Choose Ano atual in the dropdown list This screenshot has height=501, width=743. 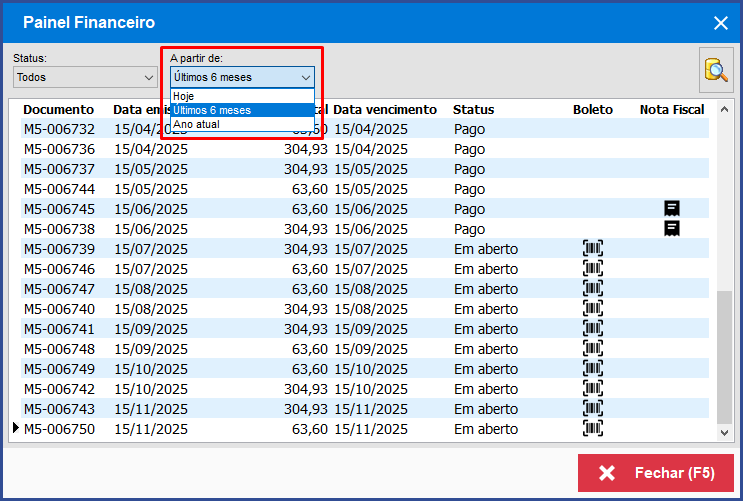tap(242, 124)
